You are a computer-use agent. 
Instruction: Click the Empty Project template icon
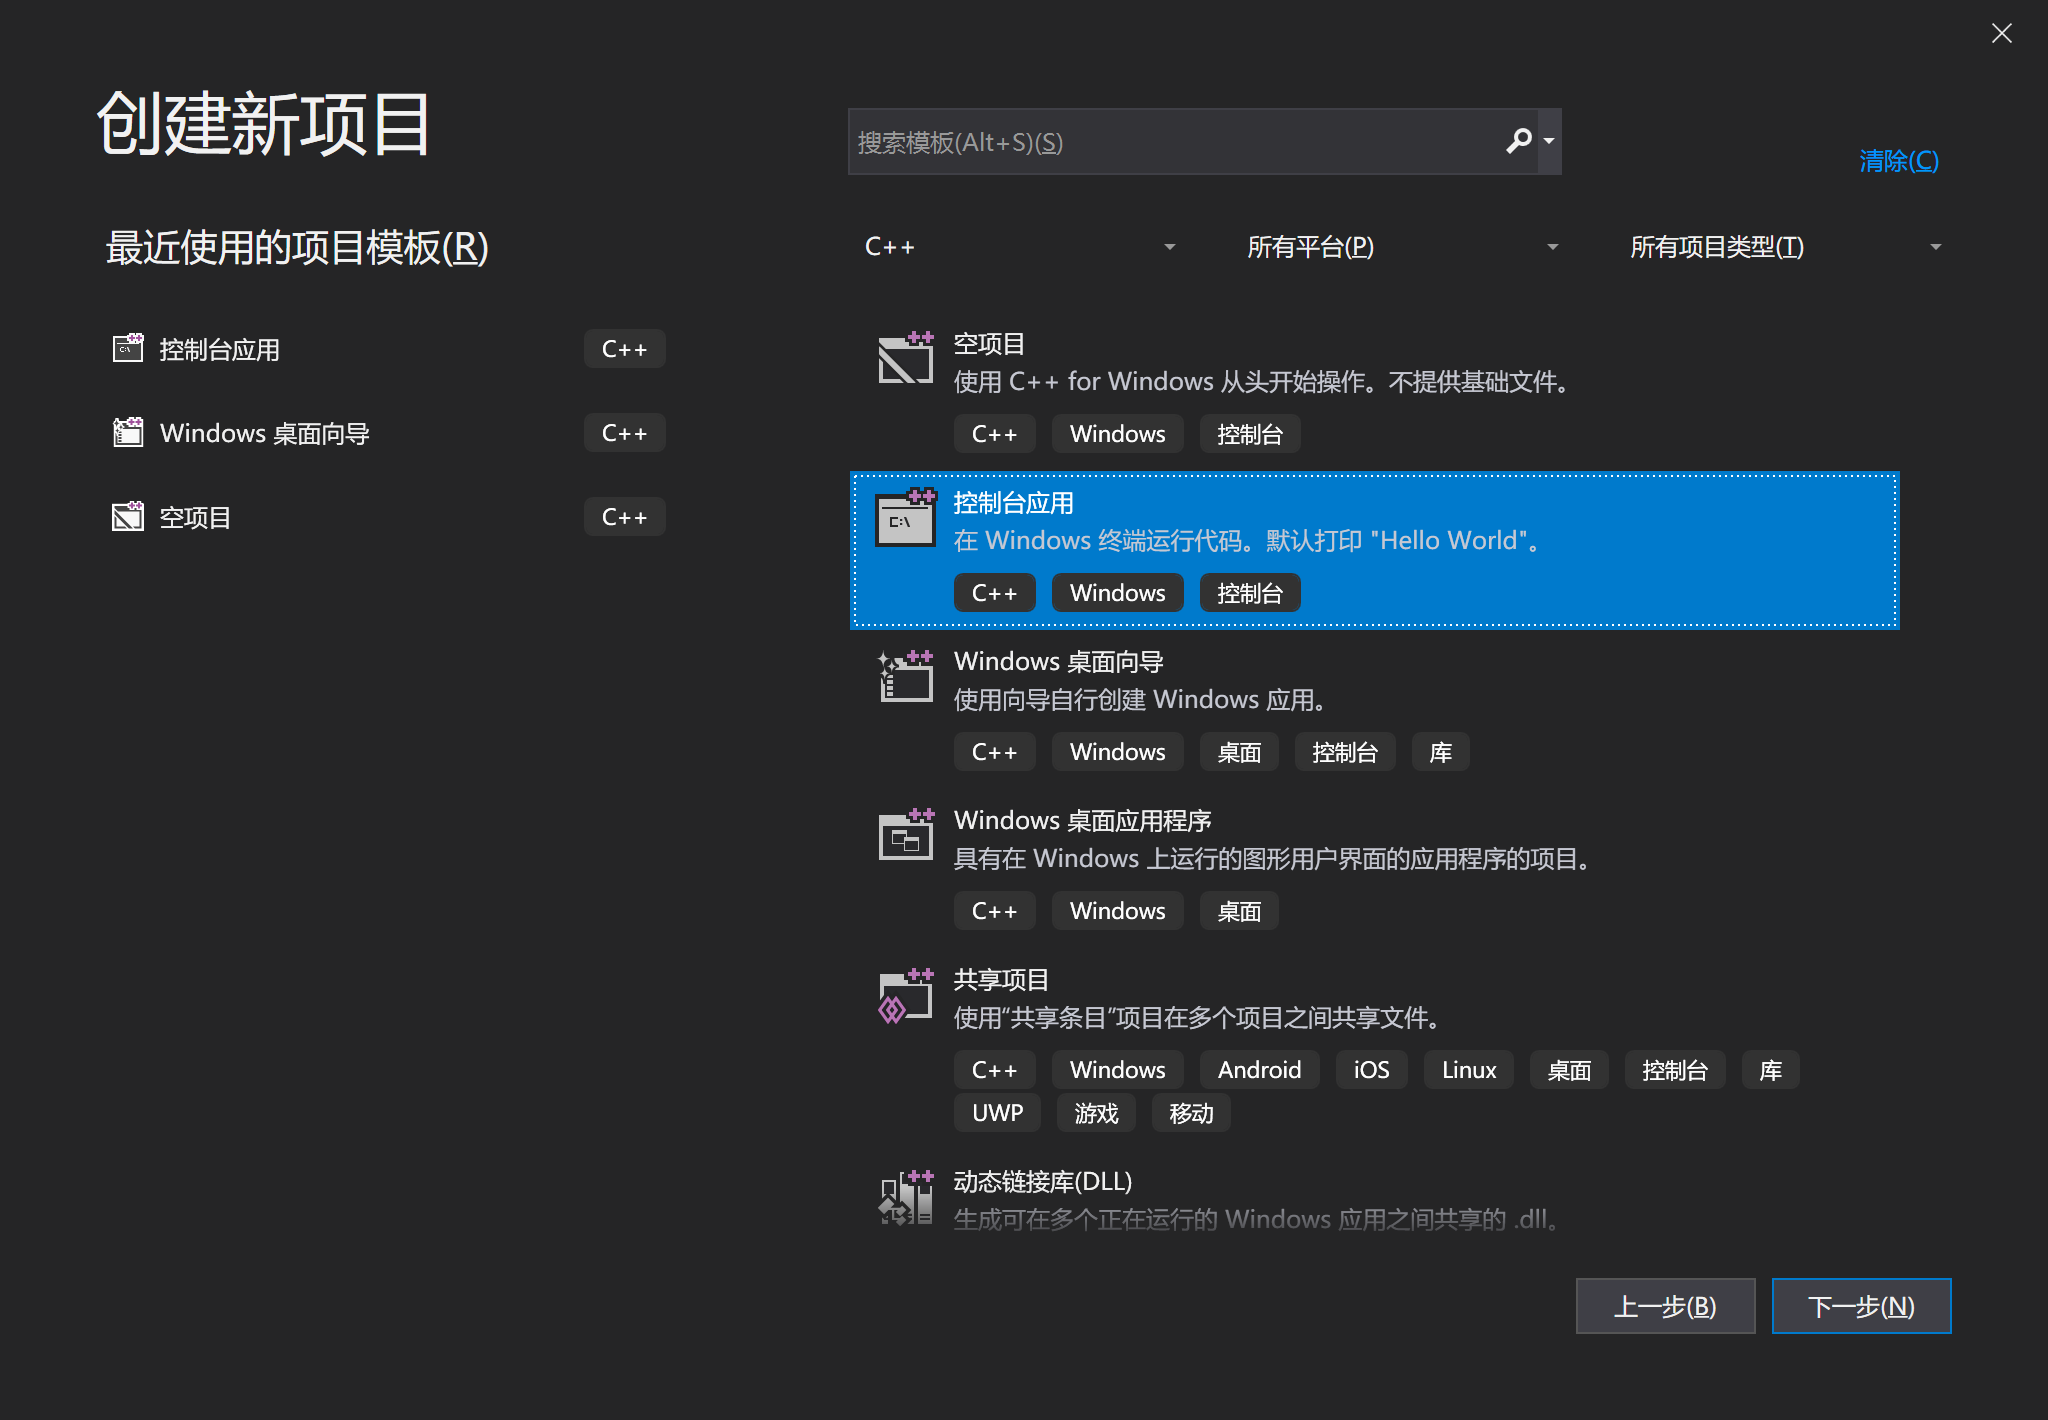click(905, 359)
